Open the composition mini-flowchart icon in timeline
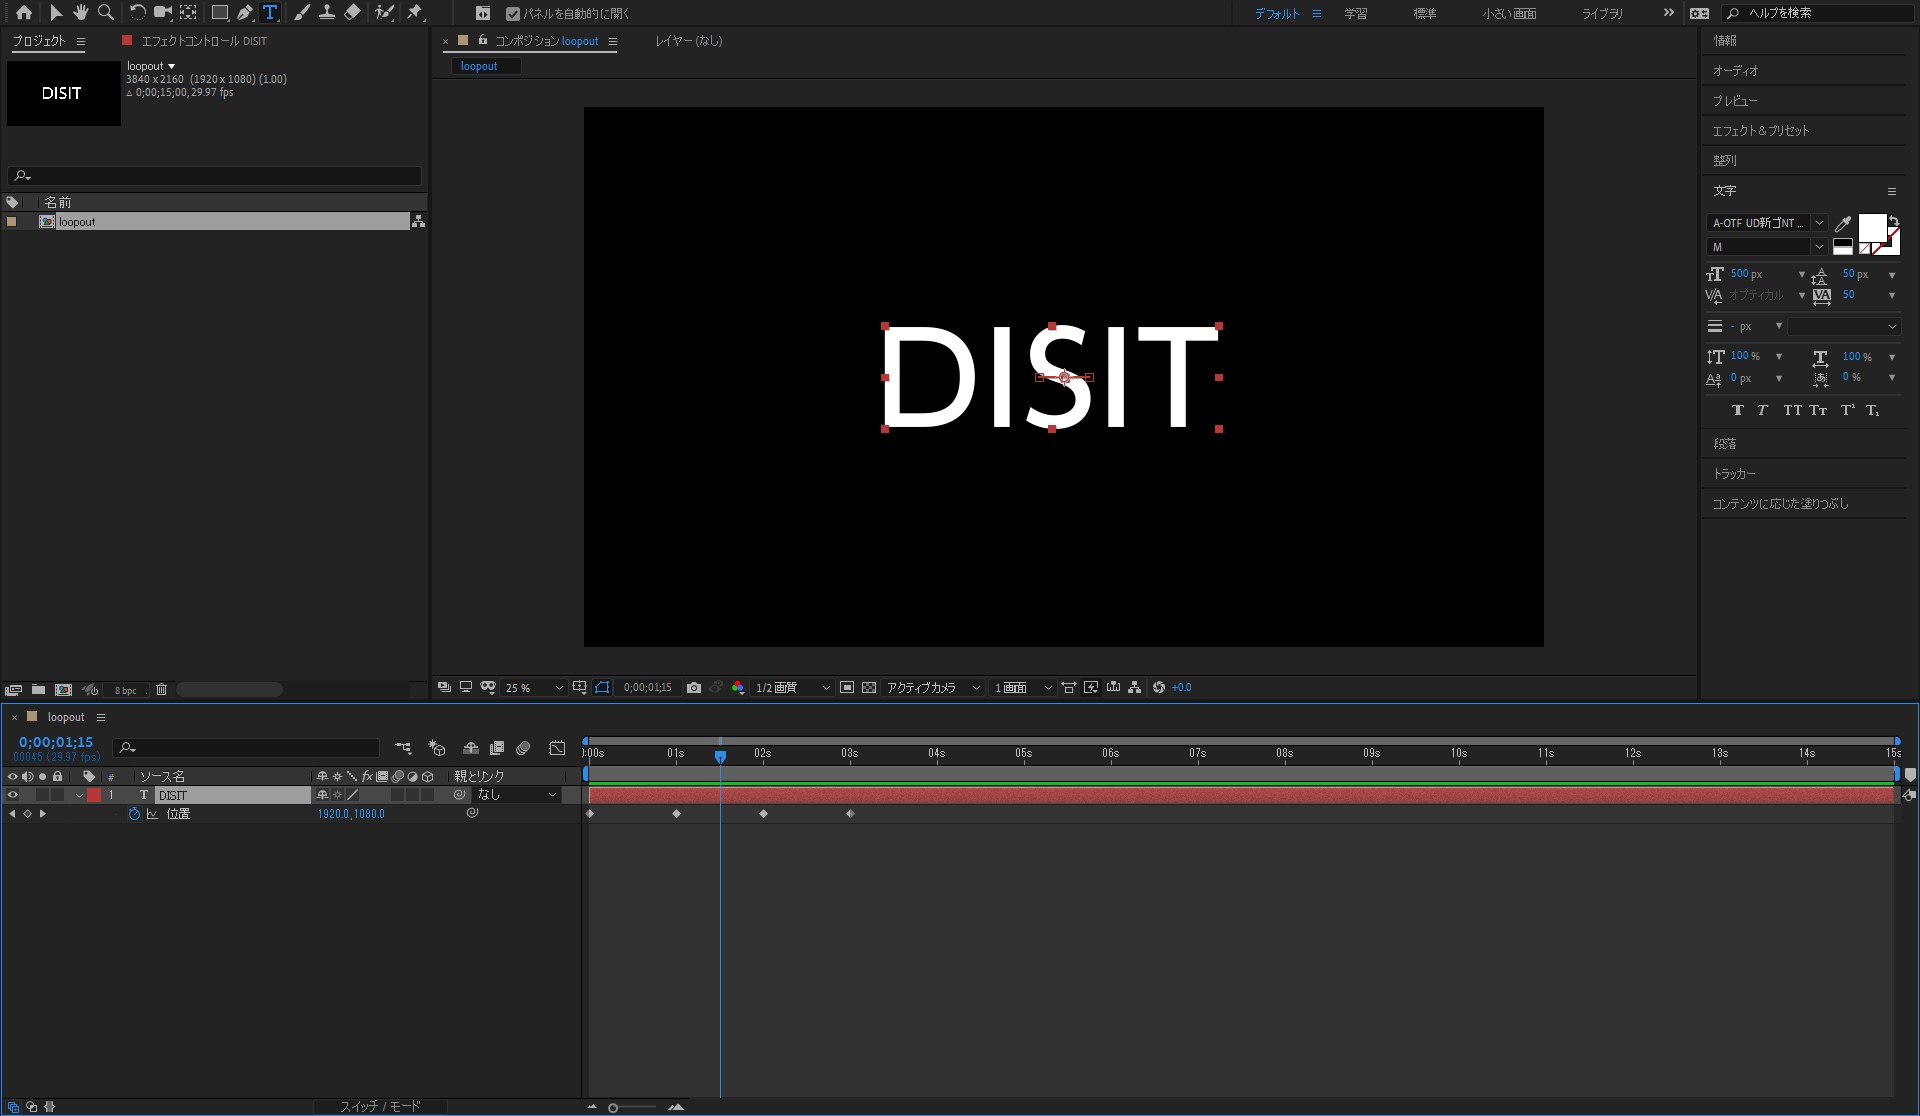 pos(403,748)
